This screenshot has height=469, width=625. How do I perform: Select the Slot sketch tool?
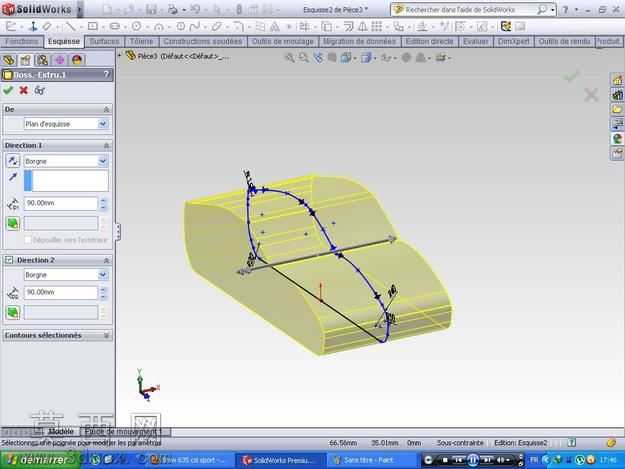pos(114,27)
